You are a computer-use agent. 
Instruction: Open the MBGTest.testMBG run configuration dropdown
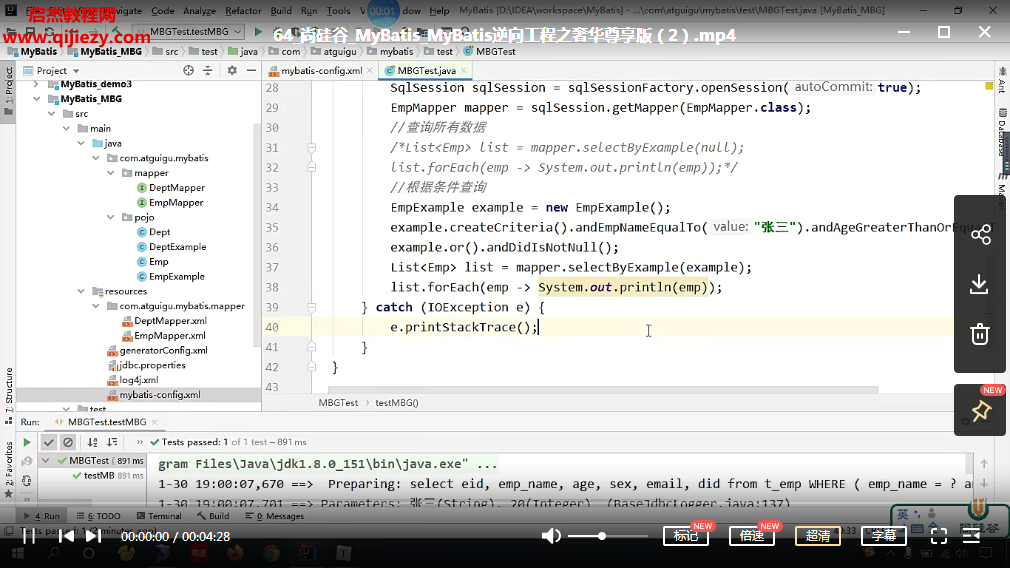pyautogui.click(x=188, y=31)
